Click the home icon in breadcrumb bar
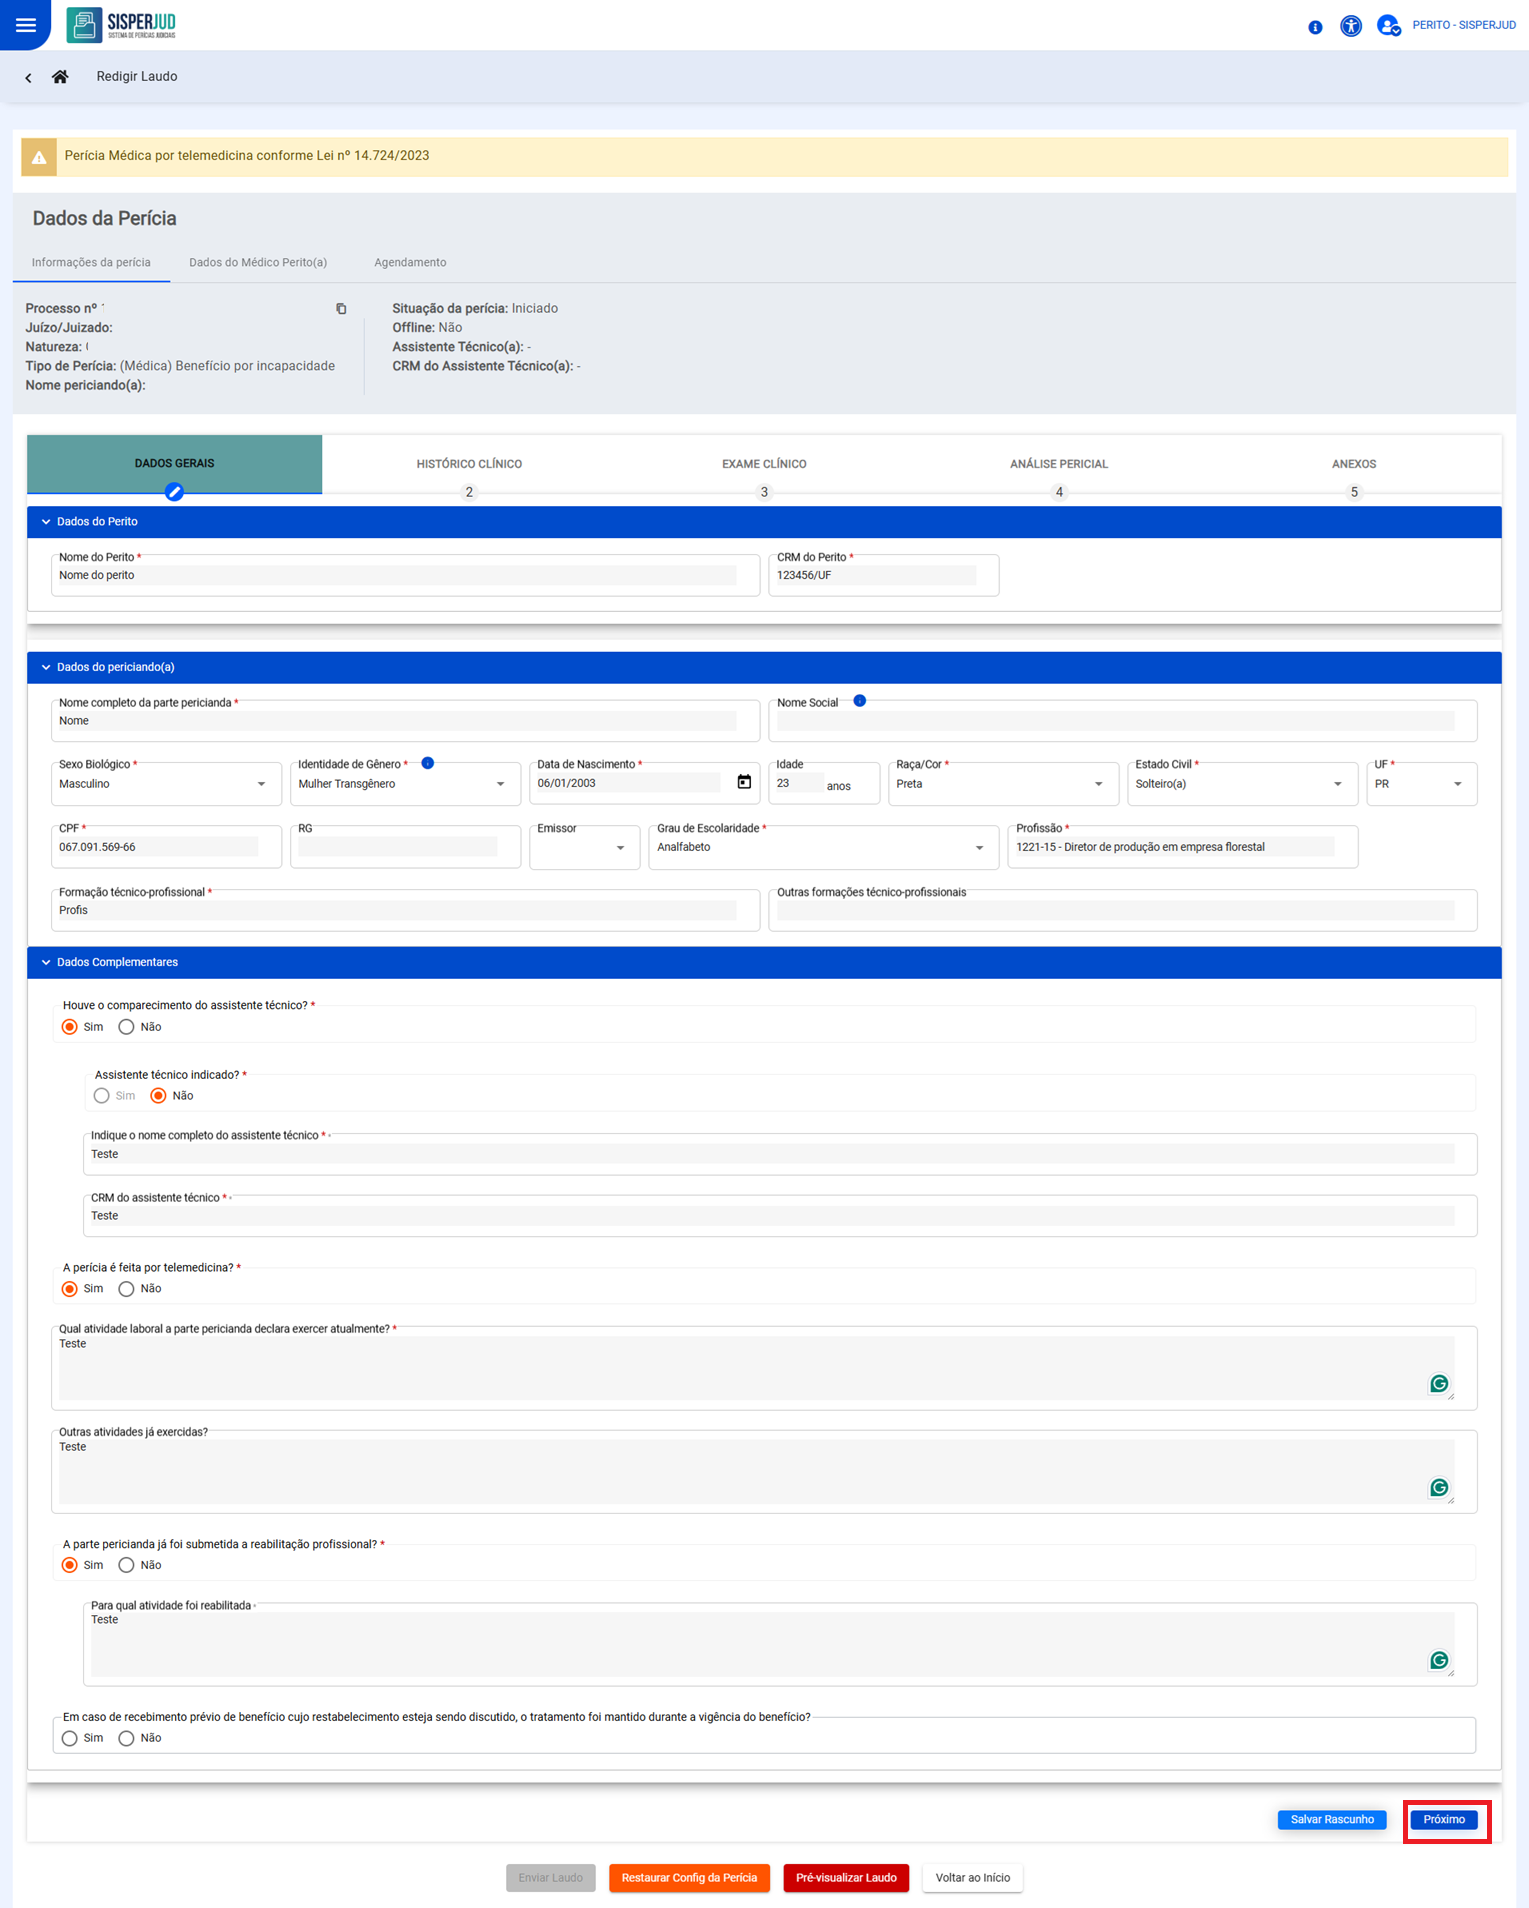The image size is (1529, 1908). pos(60,77)
